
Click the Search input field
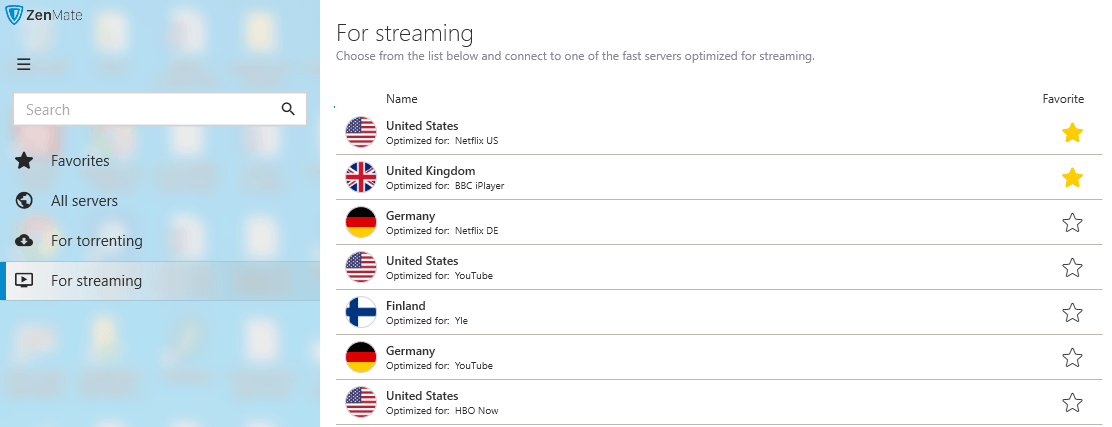pyautogui.click(x=160, y=109)
